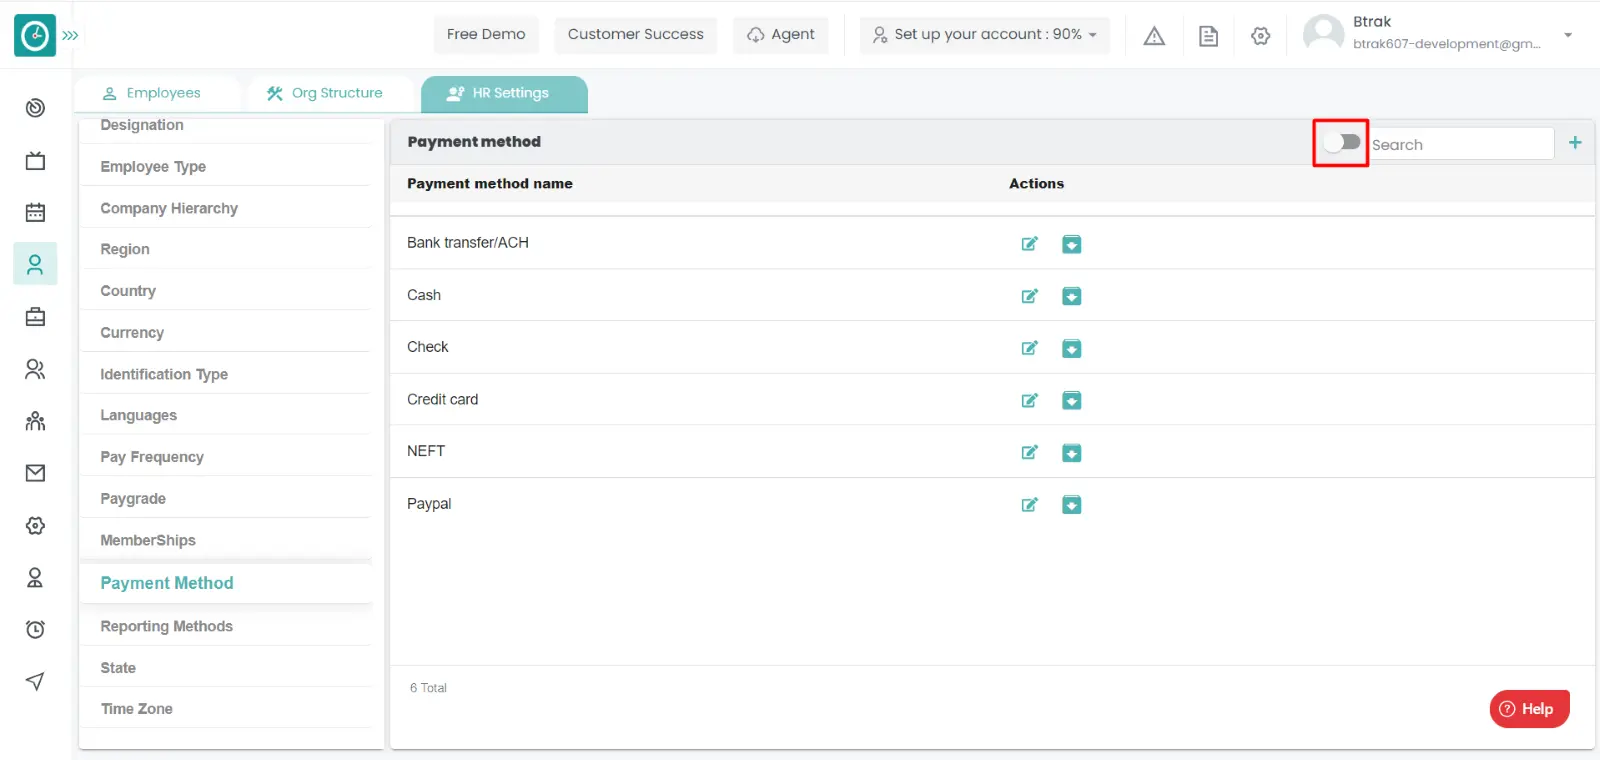Screen dimensions: 1600x760
Task: Open the sidebar gear settings icon
Action: (35, 525)
